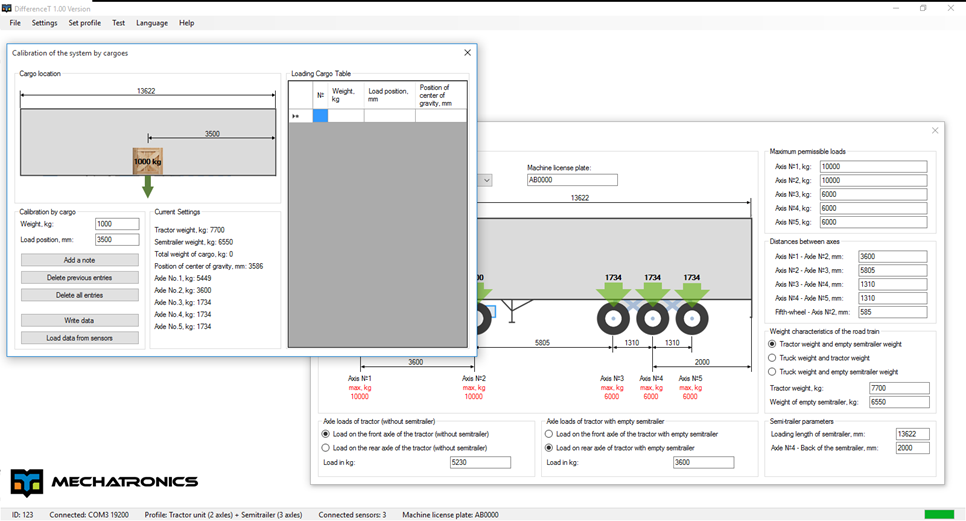Screen dimensions: 966x521
Task: Select Truck weight and tractor weight option
Action: pos(772,357)
